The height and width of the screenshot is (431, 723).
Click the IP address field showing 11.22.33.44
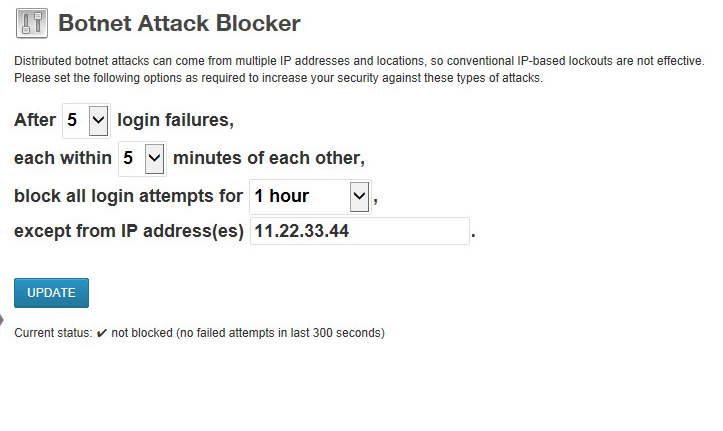[360, 231]
